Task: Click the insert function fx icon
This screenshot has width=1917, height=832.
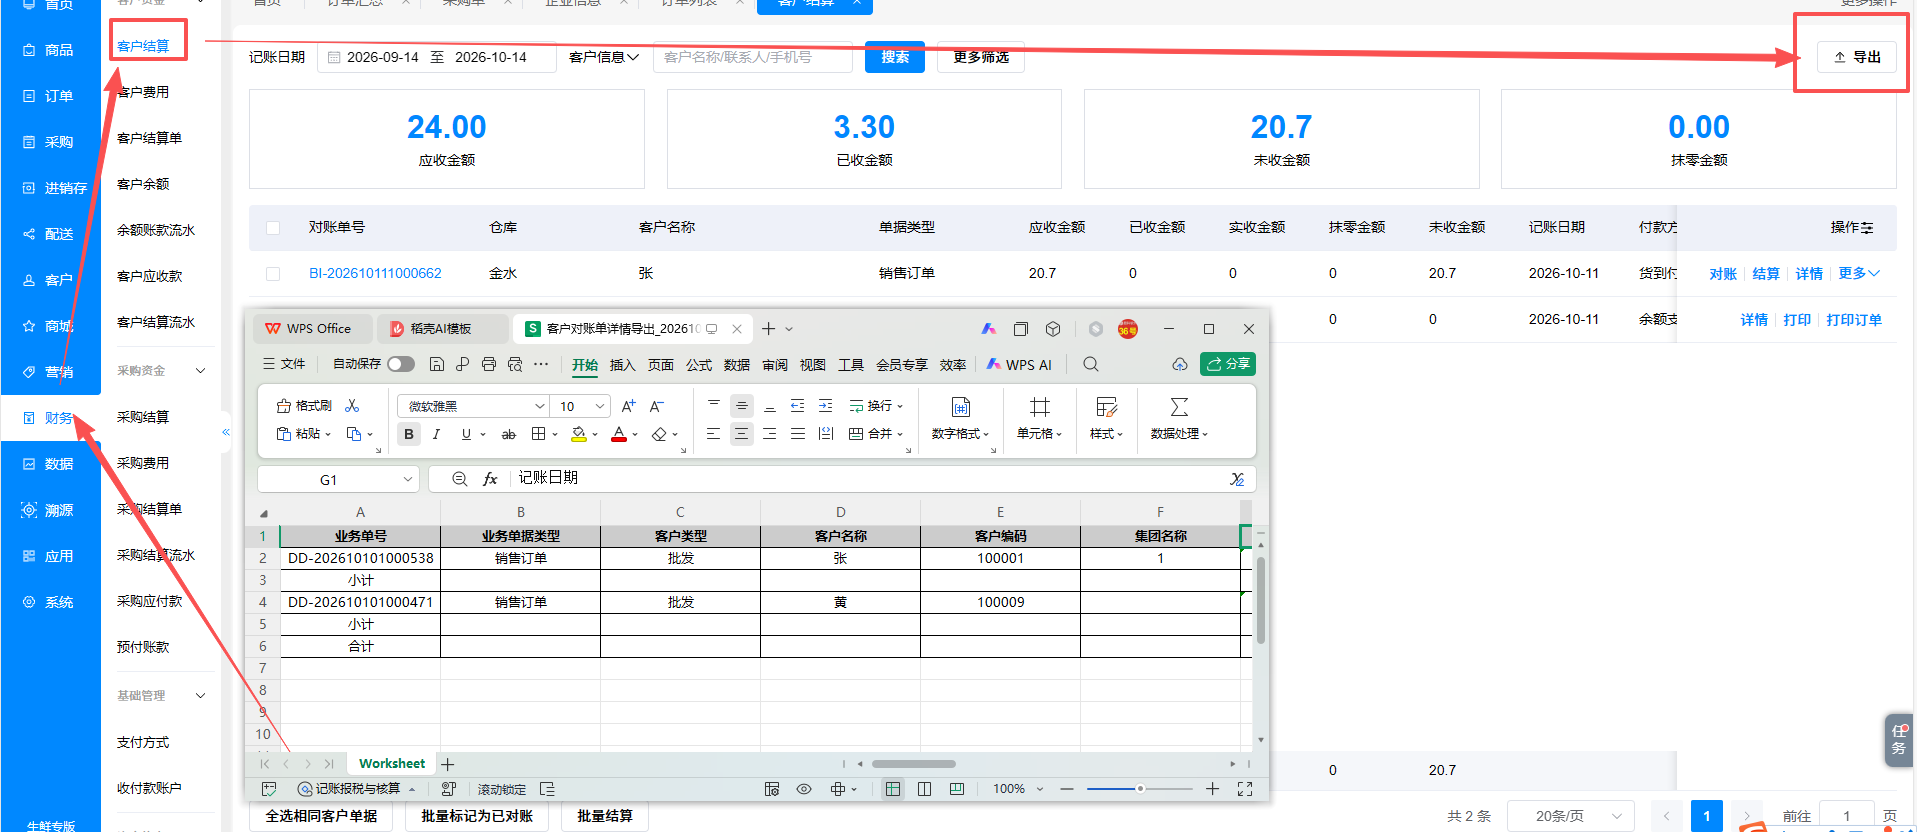Action: click(x=490, y=479)
